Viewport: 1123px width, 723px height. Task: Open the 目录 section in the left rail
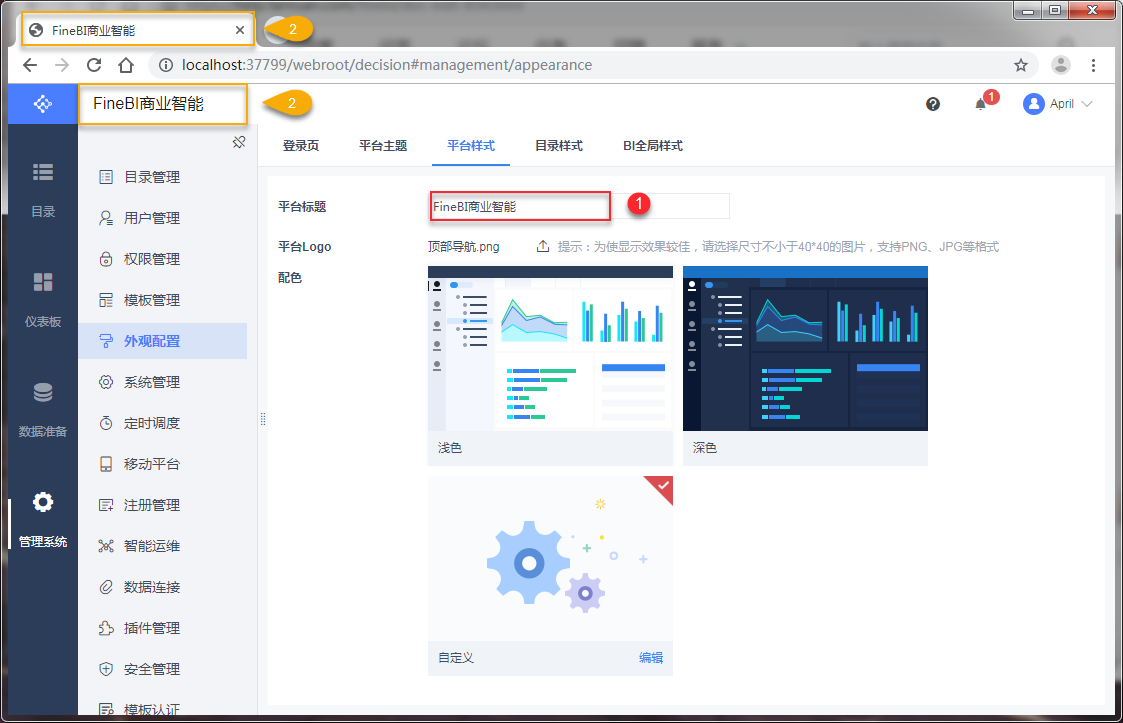click(43, 190)
